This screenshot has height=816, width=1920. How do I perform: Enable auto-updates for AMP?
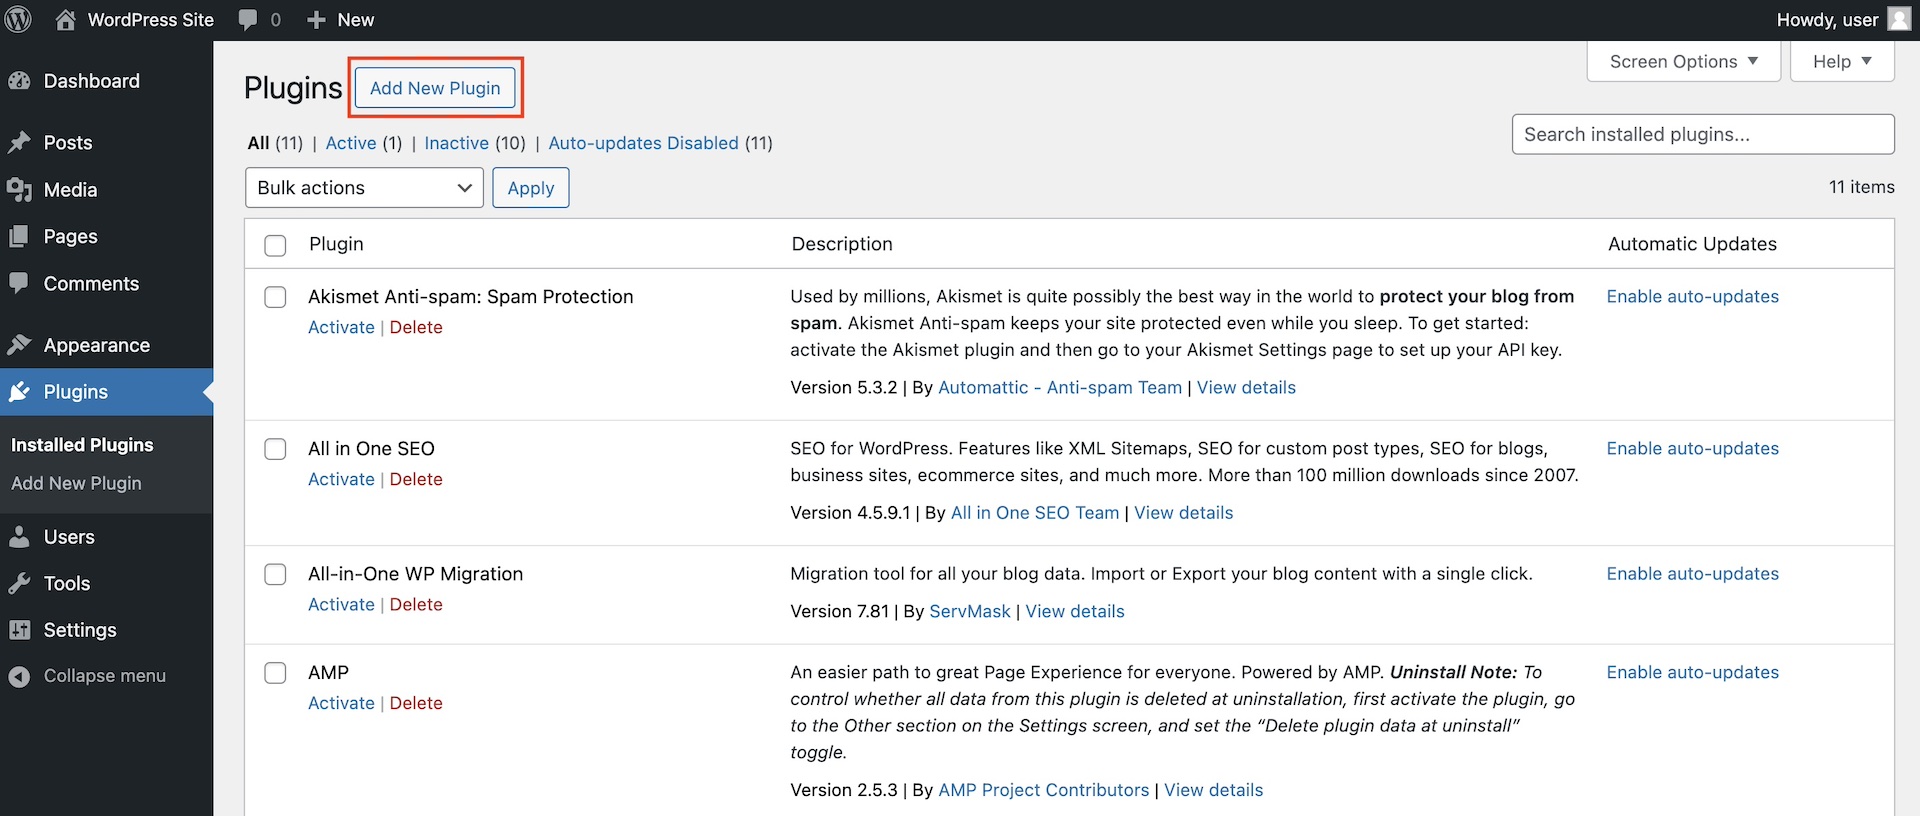click(x=1693, y=673)
